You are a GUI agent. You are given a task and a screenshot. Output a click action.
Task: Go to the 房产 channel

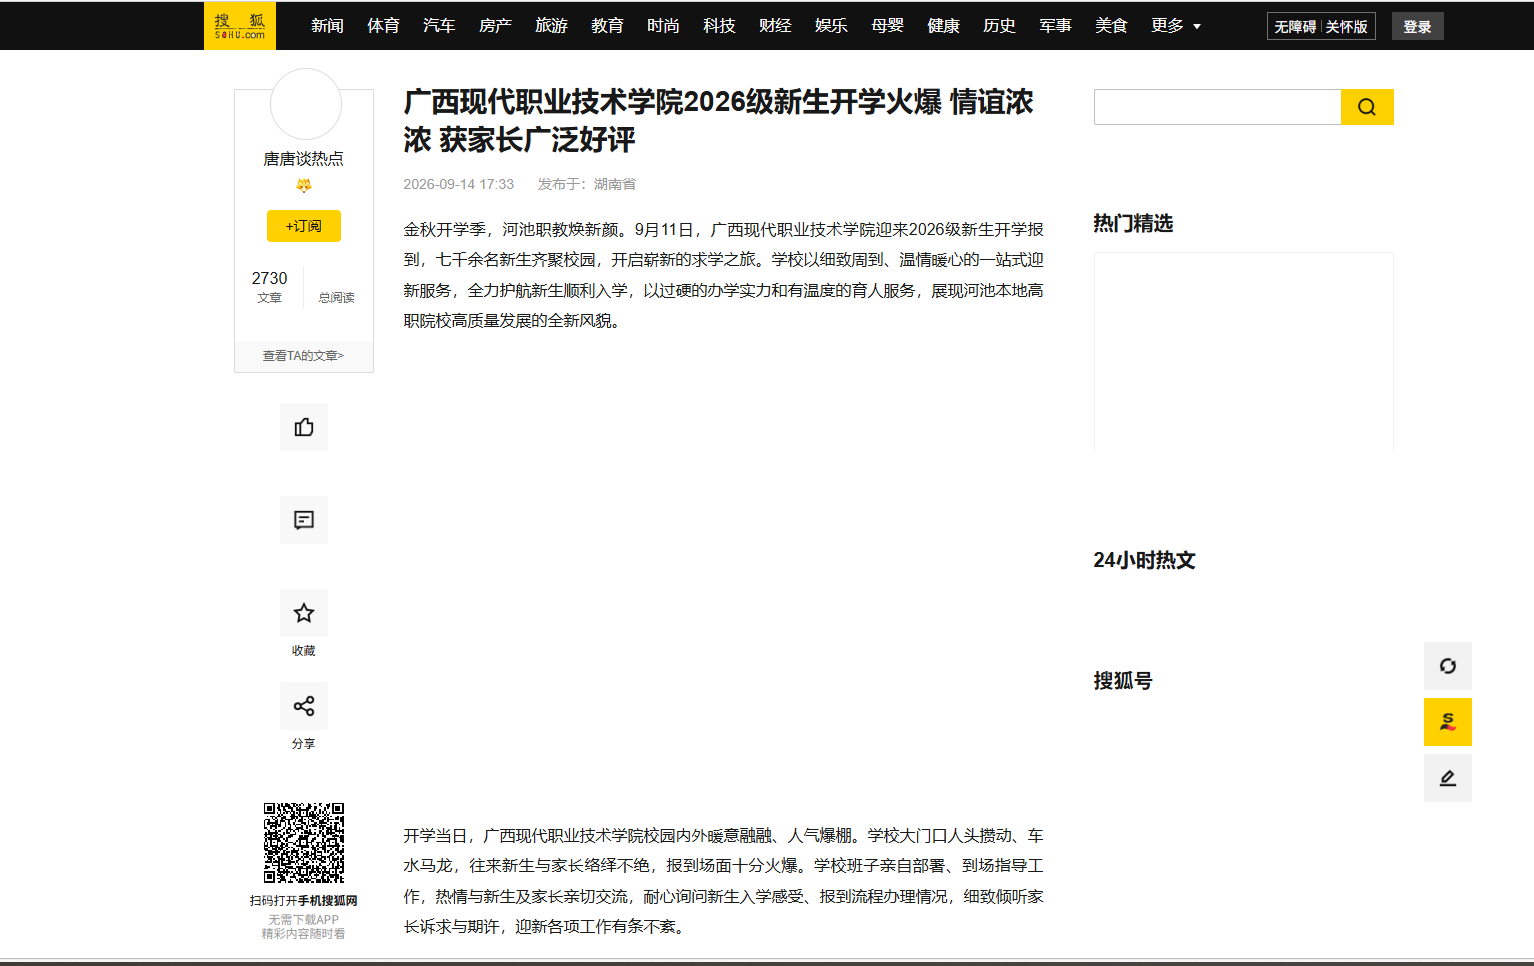pos(495,26)
